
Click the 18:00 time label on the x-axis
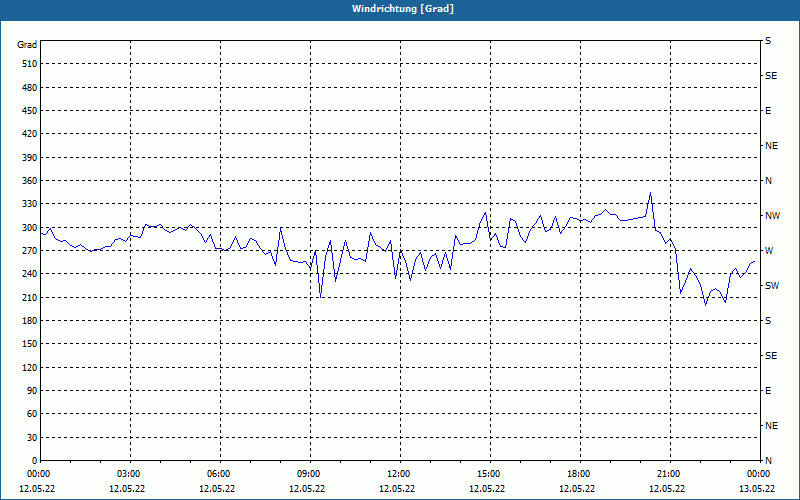pyautogui.click(x=579, y=474)
